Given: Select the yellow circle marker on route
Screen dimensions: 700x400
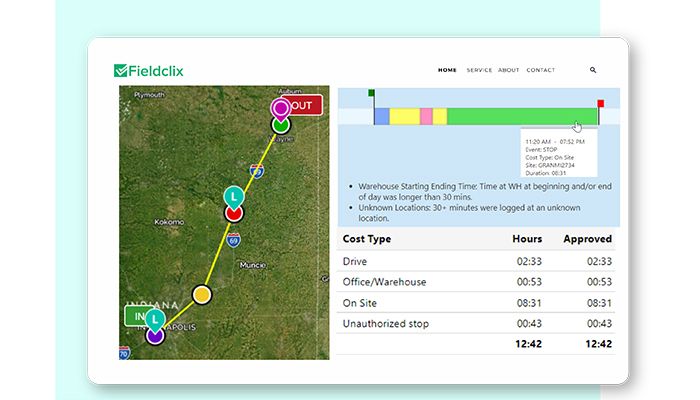Looking at the screenshot, I should [202, 295].
